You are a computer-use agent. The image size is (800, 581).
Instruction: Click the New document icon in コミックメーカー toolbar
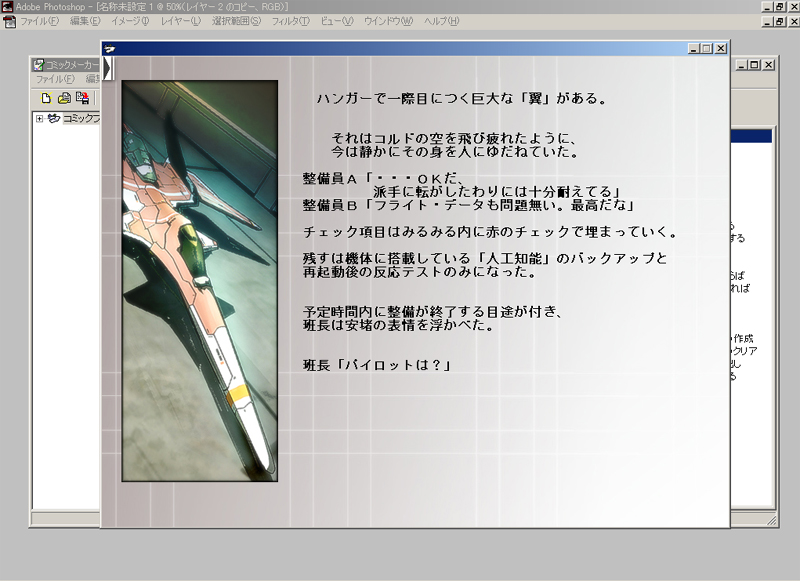pyautogui.click(x=46, y=98)
